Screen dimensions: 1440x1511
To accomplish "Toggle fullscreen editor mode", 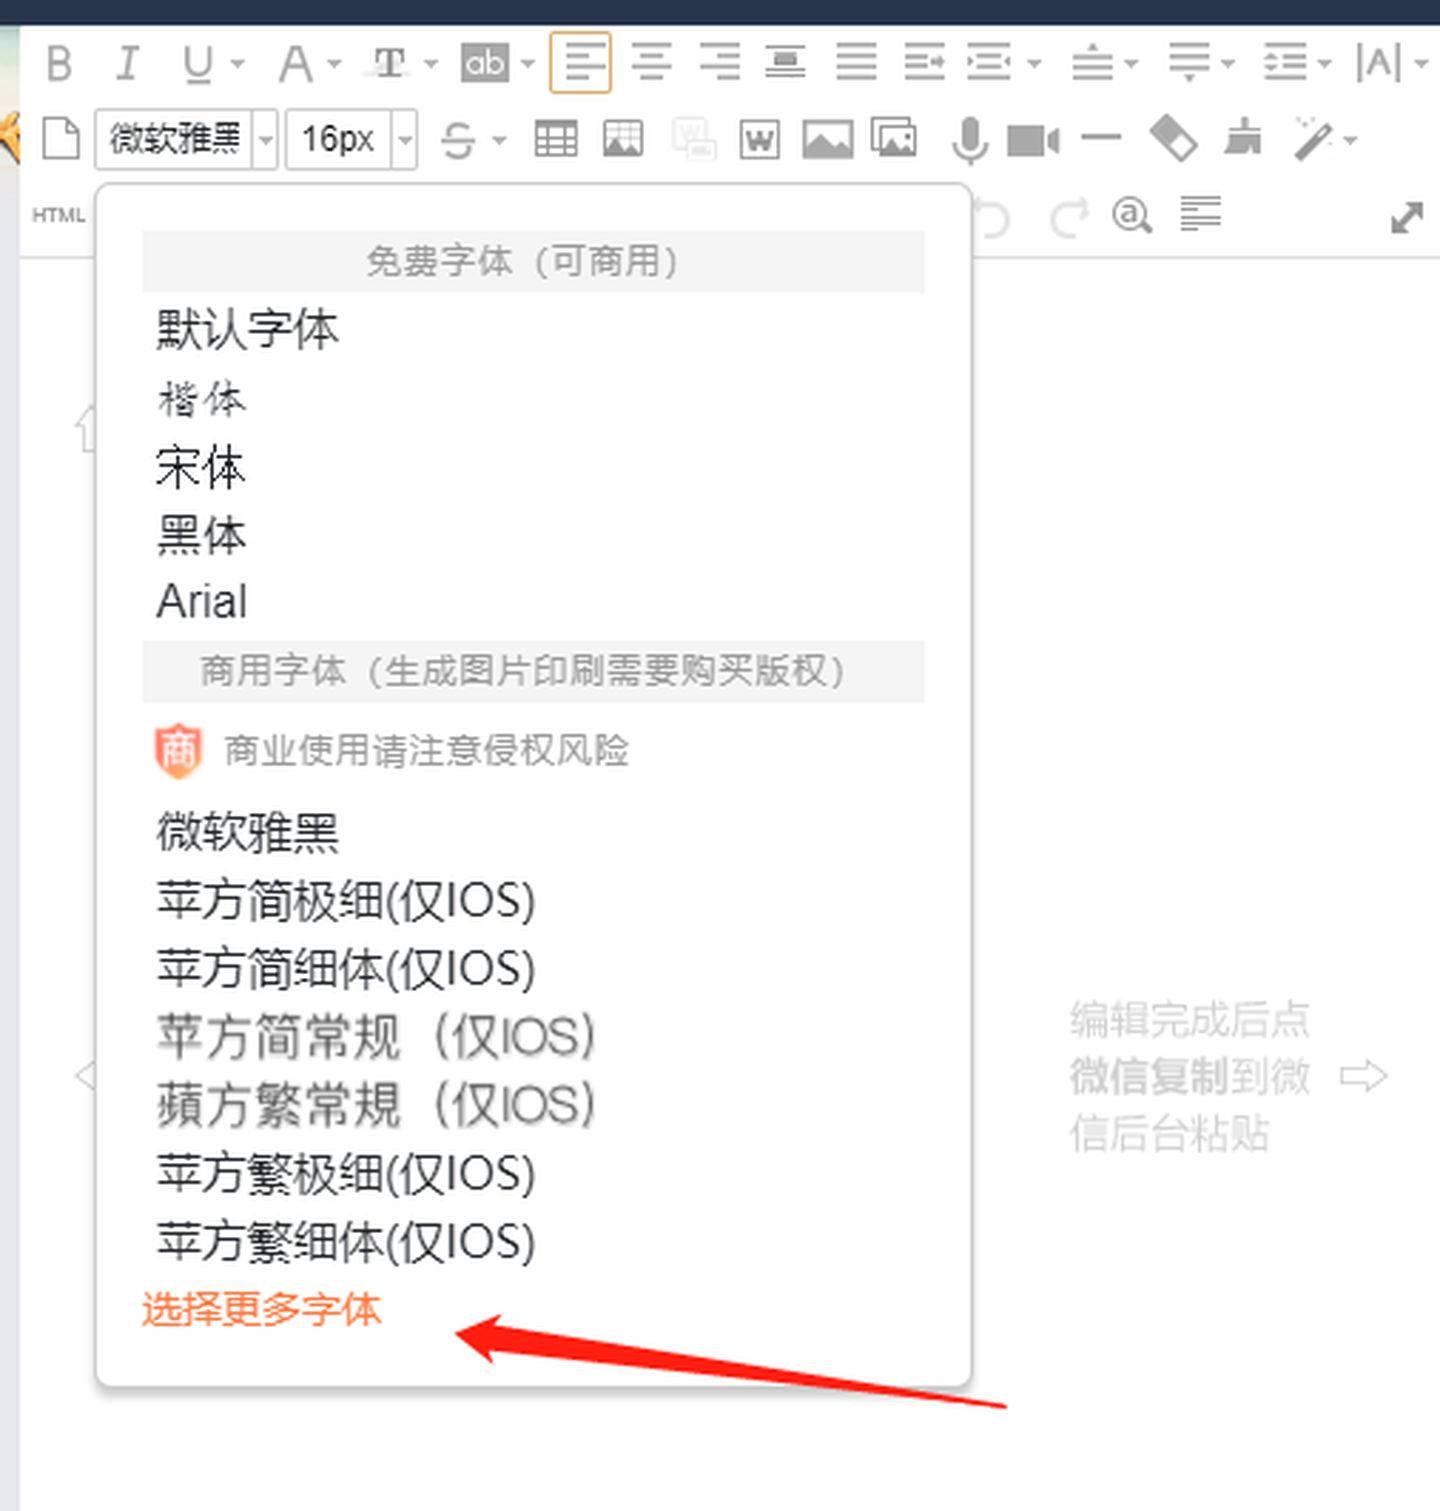I will click(x=1407, y=217).
